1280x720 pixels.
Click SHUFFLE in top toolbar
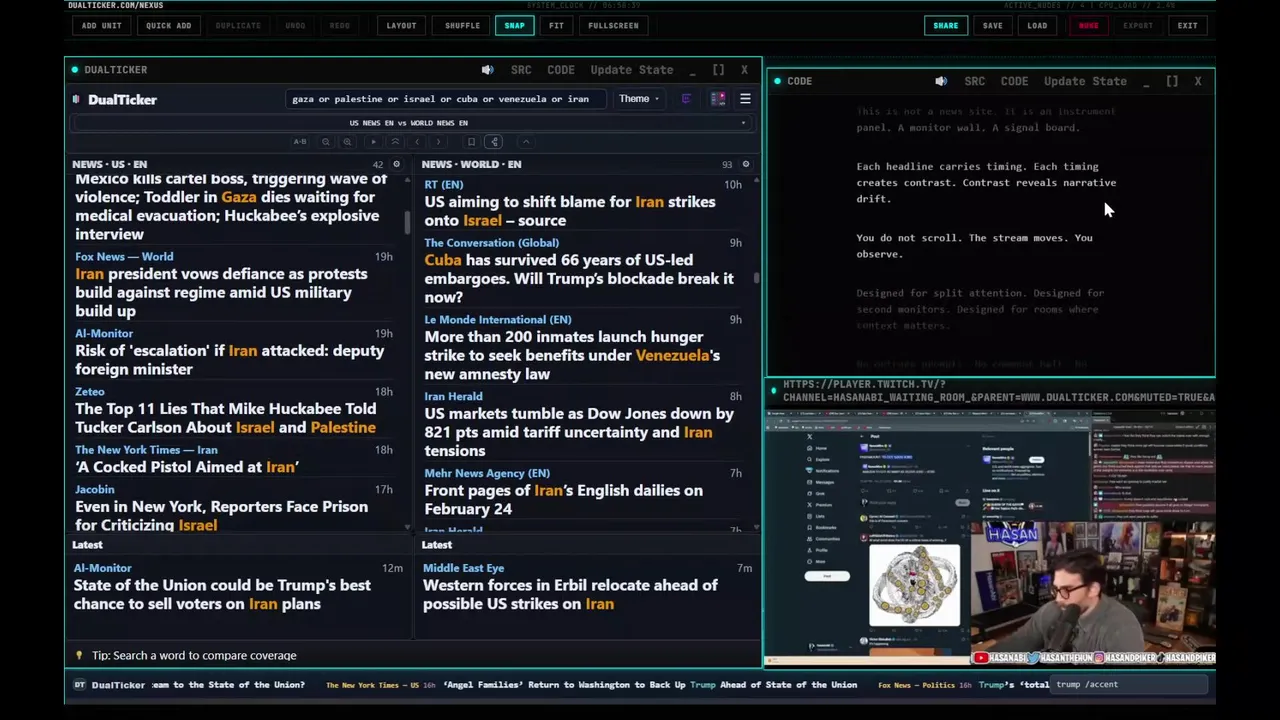462,25
